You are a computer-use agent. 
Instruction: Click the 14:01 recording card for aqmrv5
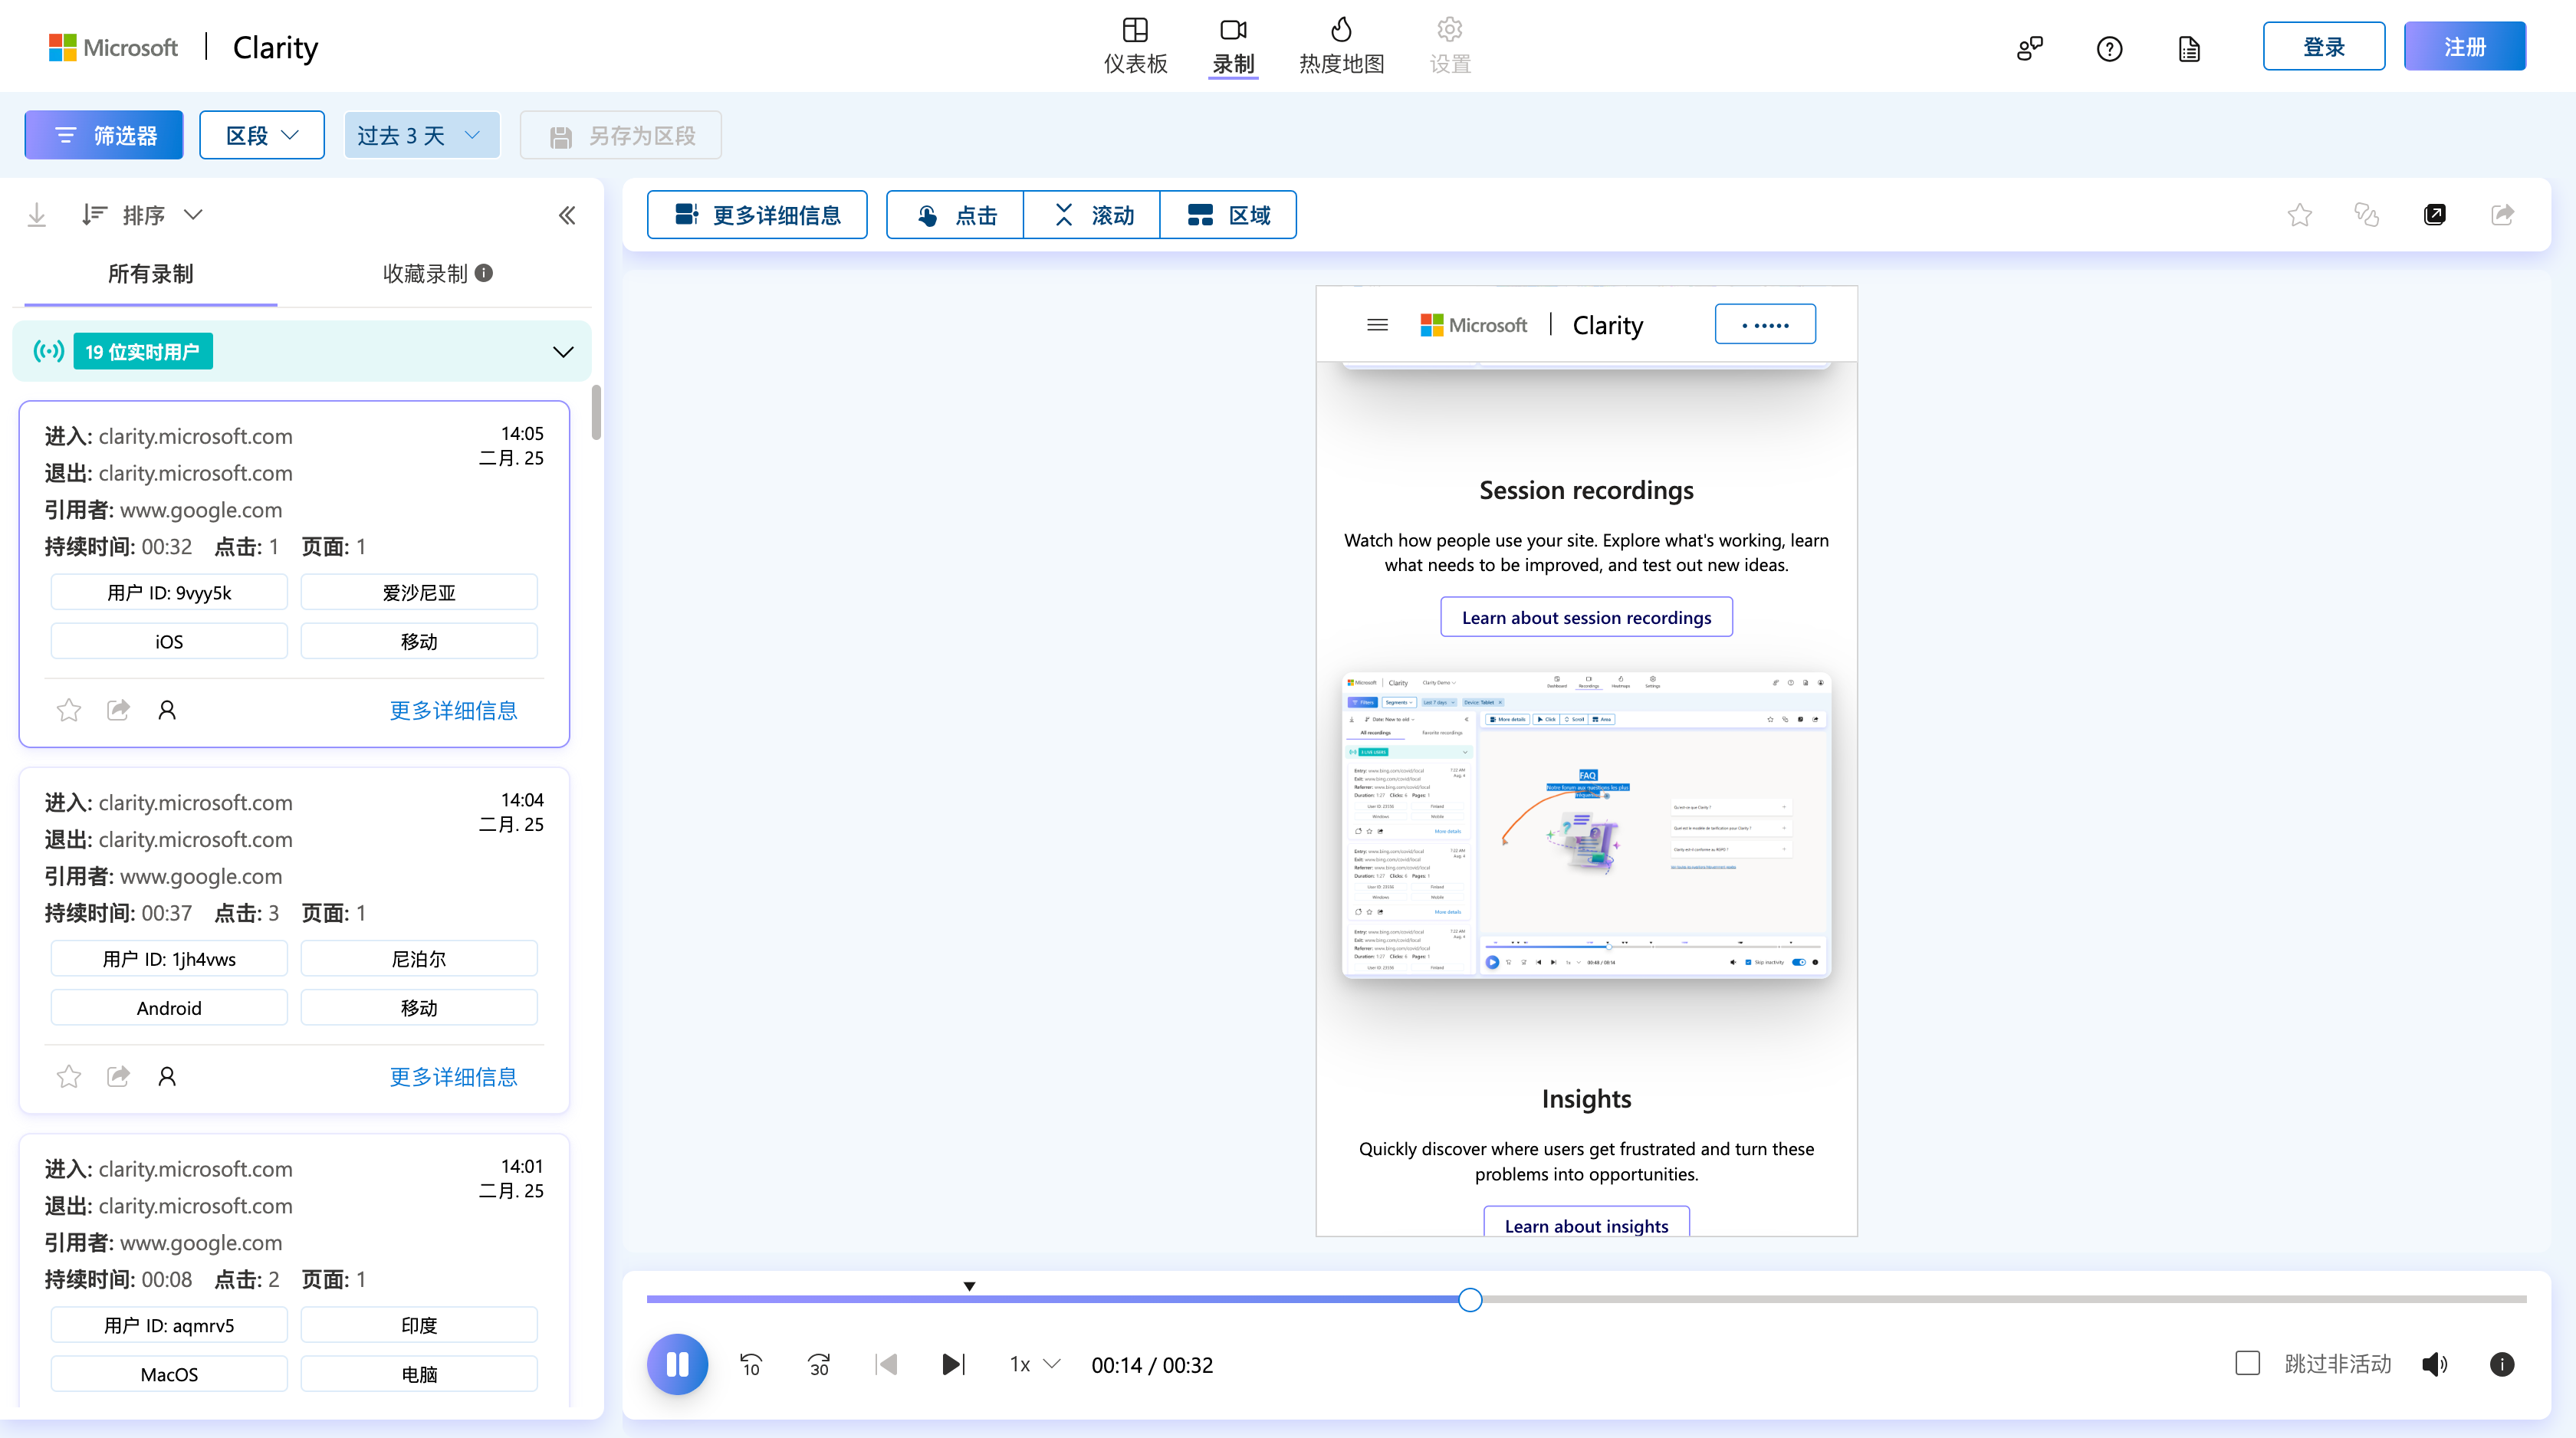294,1270
